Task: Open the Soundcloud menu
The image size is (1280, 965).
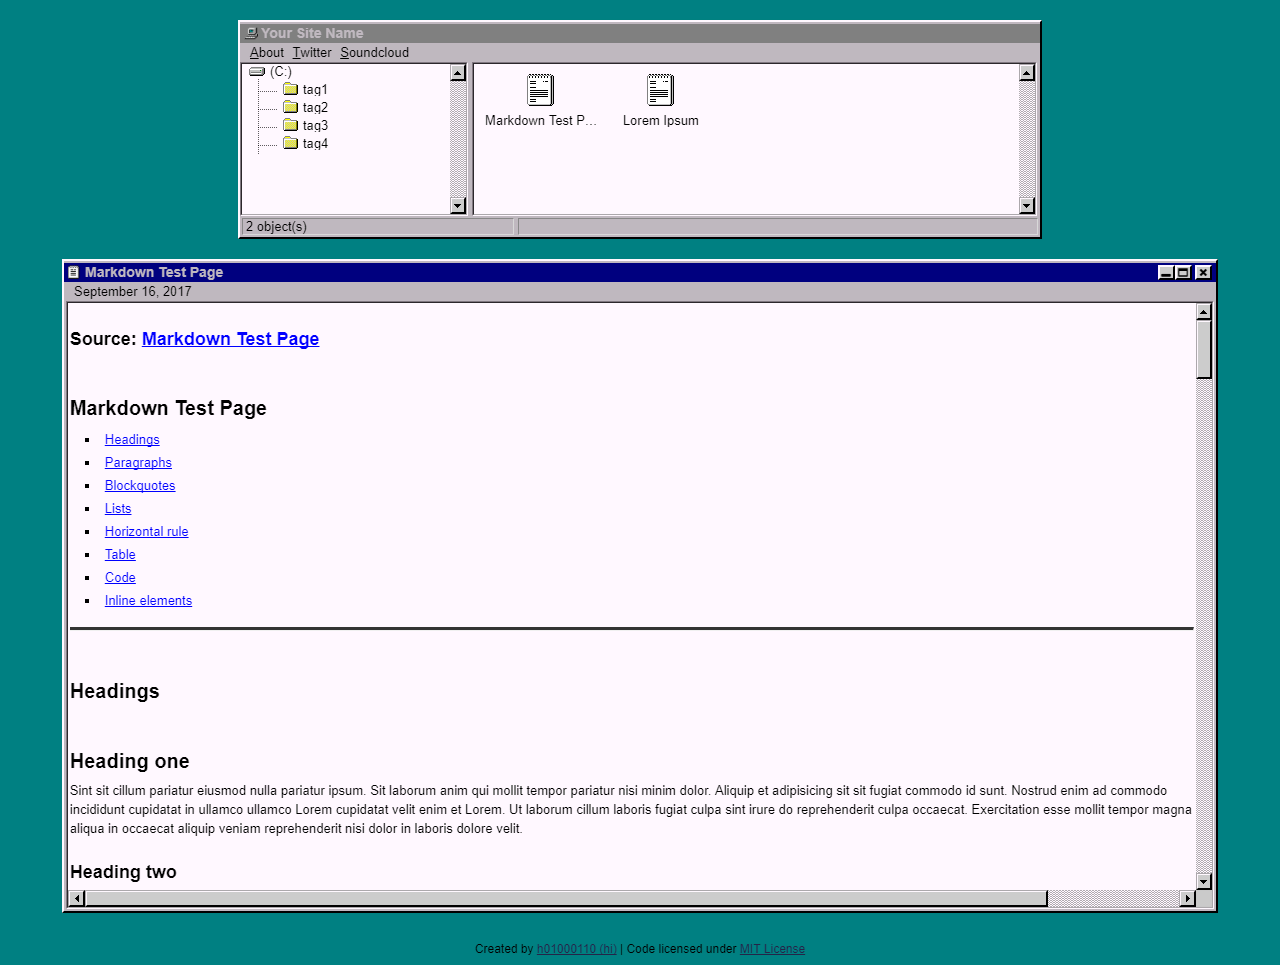Action: coord(374,52)
